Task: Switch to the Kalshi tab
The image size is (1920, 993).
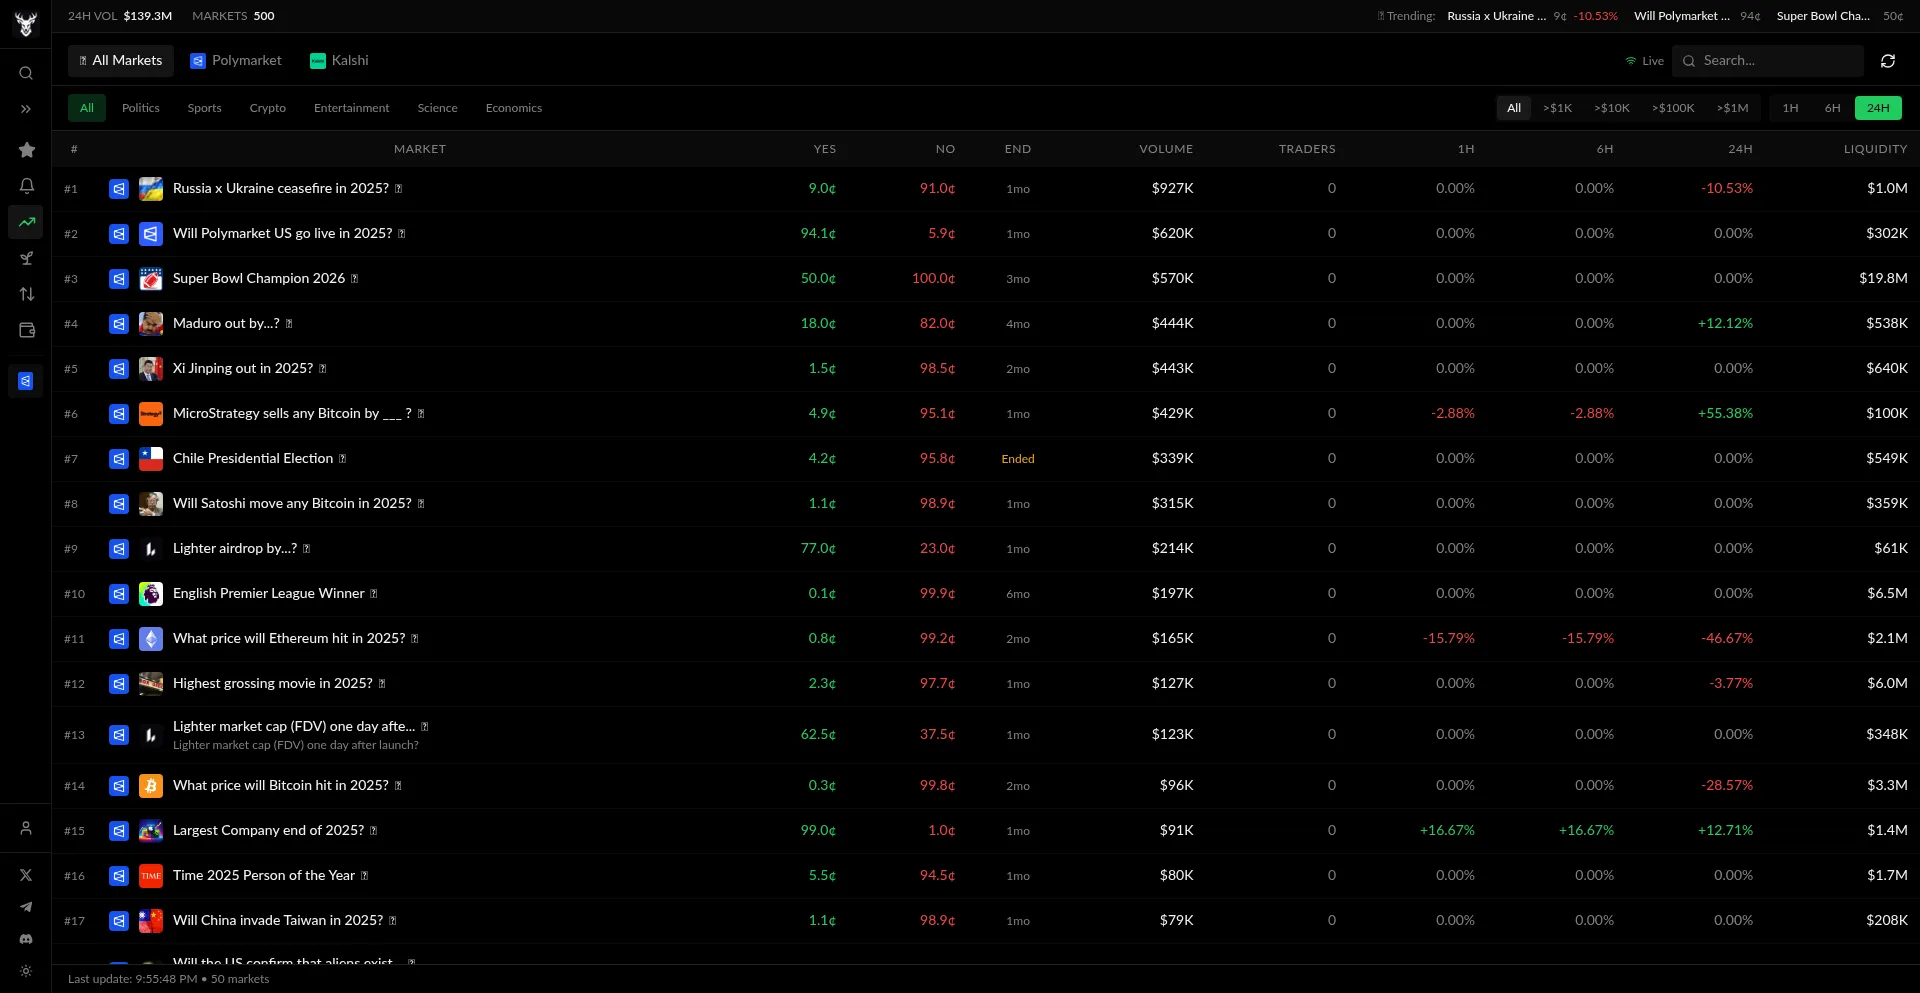Action: tap(339, 61)
